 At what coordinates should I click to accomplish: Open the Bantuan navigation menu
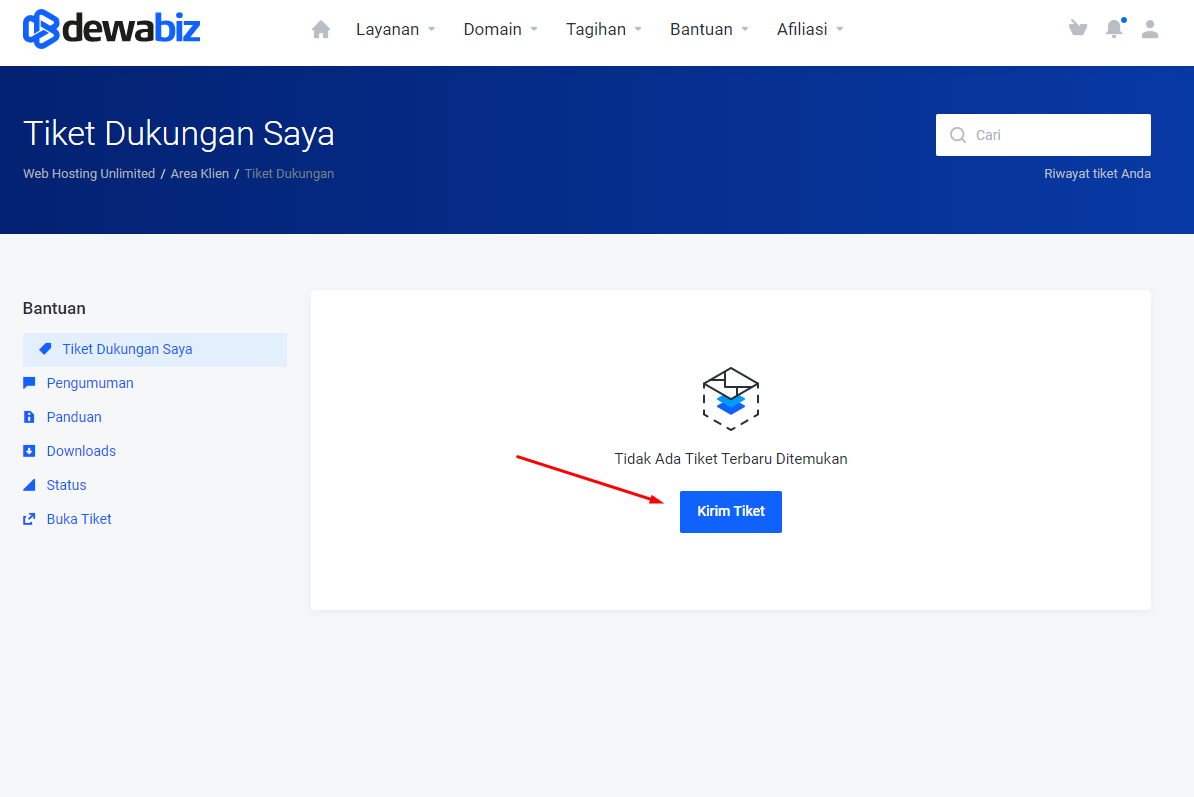709,30
